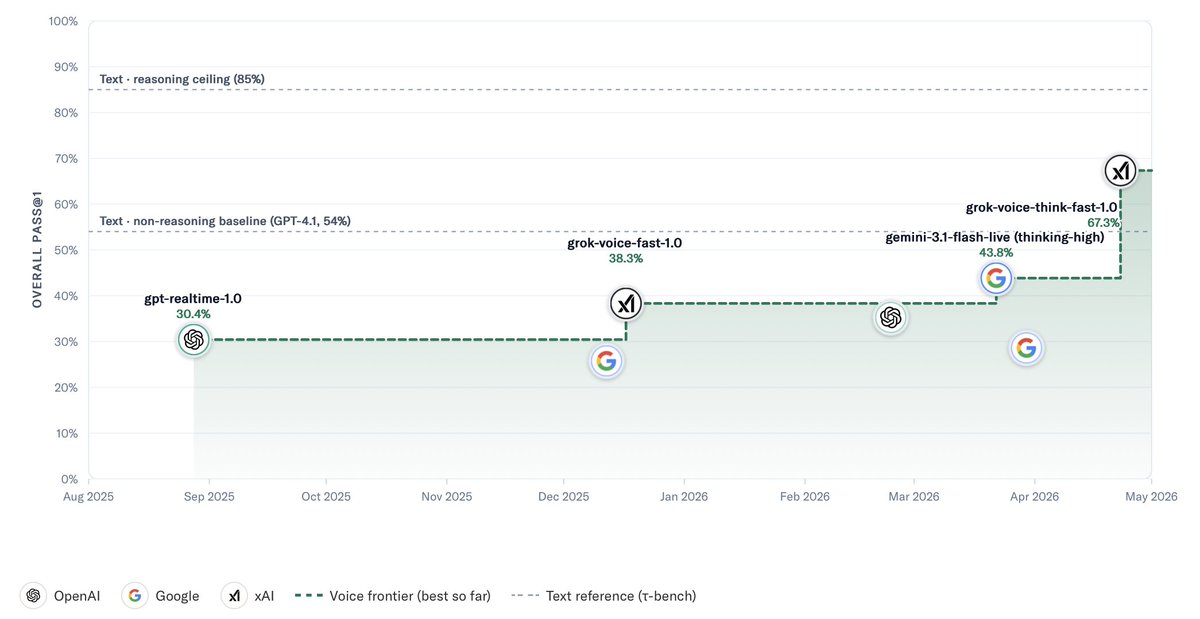1200x619 pixels.
Task: Click the May 2026 axis label
Action: tap(1151, 496)
